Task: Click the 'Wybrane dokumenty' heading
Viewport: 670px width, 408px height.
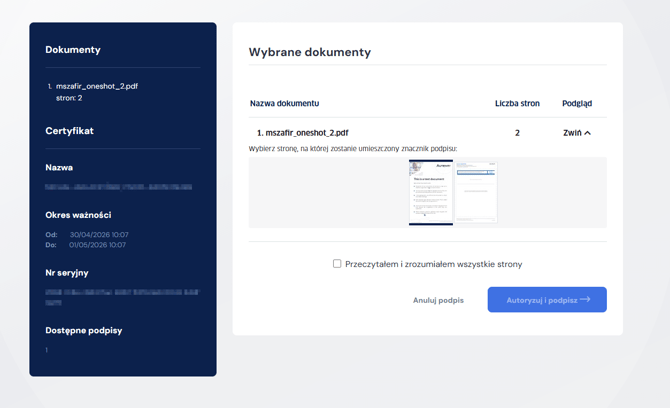Action: click(310, 52)
